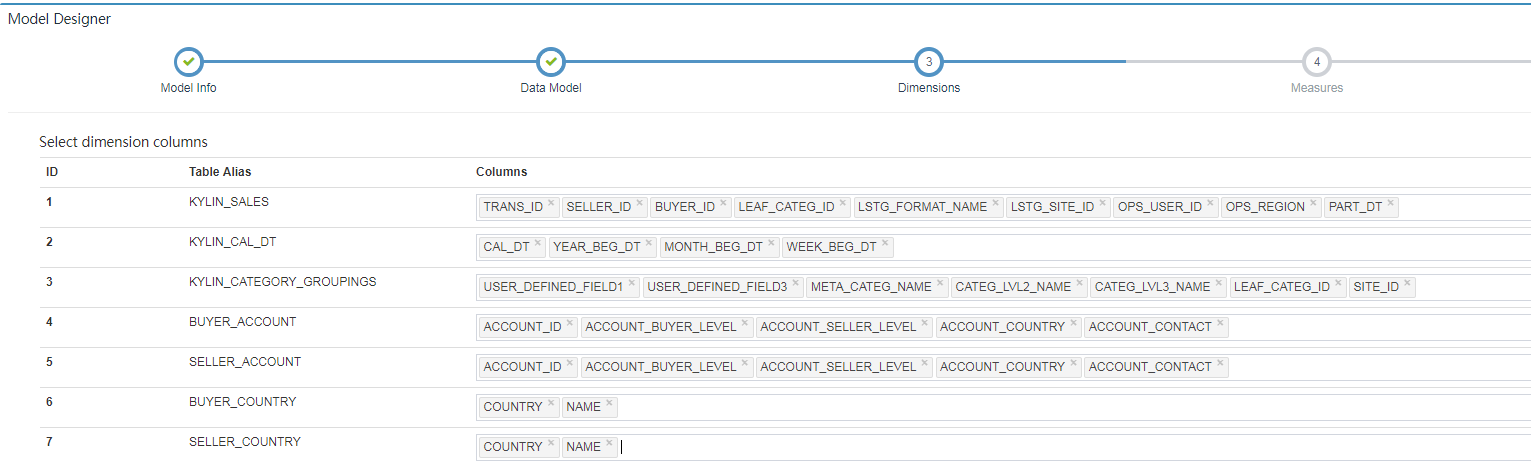This screenshot has height=472, width=1531.
Task: Remove OPS_REGION tag via its x icon
Action: click(x=1313, y=203)
